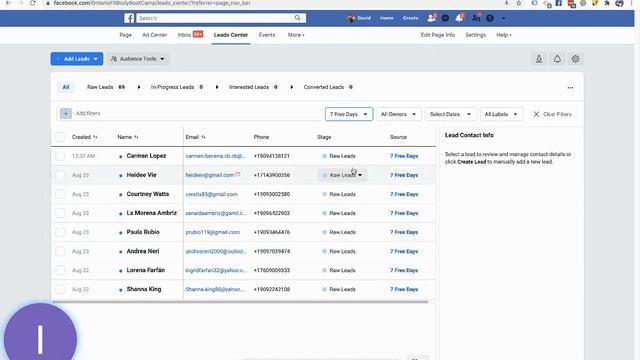
Task: Open the 7 Free Days filter dropdown
Action: point(349,114)
